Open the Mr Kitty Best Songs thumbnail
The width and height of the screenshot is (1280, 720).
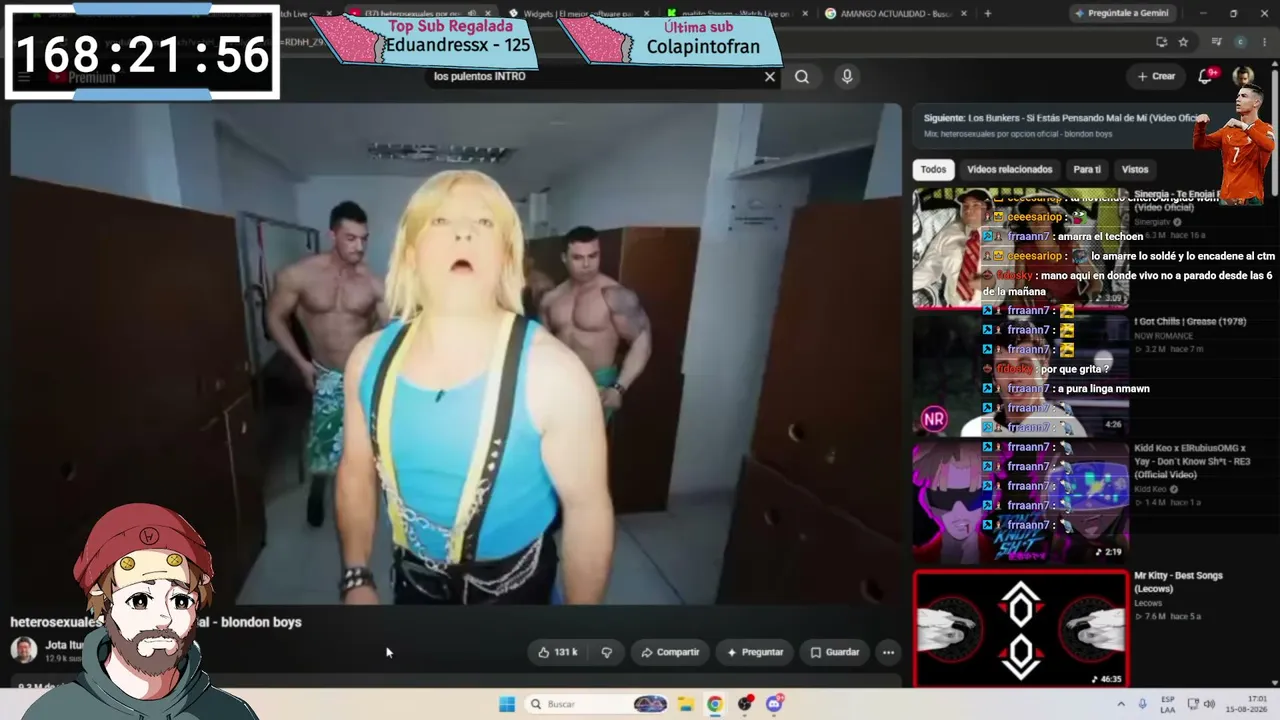tap(1020, 629)
